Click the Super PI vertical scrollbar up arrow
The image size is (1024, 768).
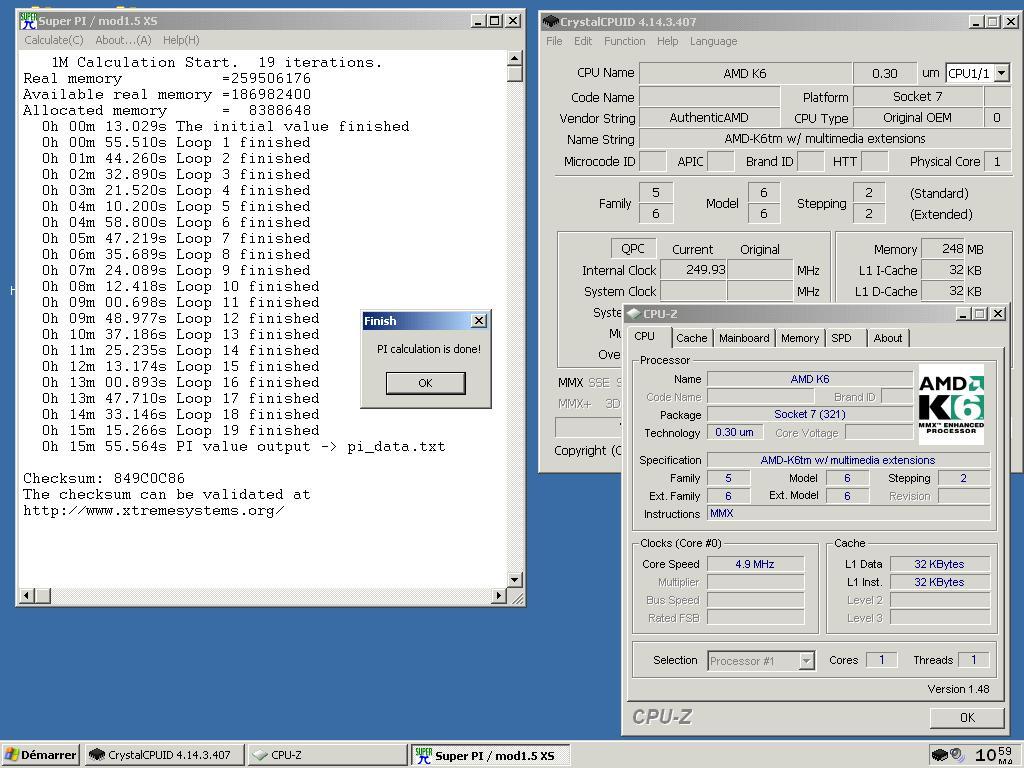click(x=515, y=59)
